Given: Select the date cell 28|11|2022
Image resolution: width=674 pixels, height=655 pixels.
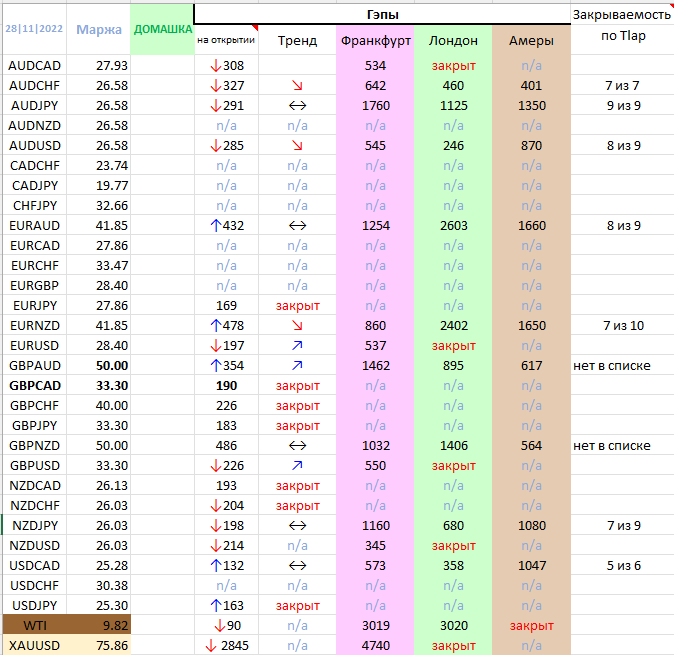Looking at the screenshot, I should tap(34, 29).
